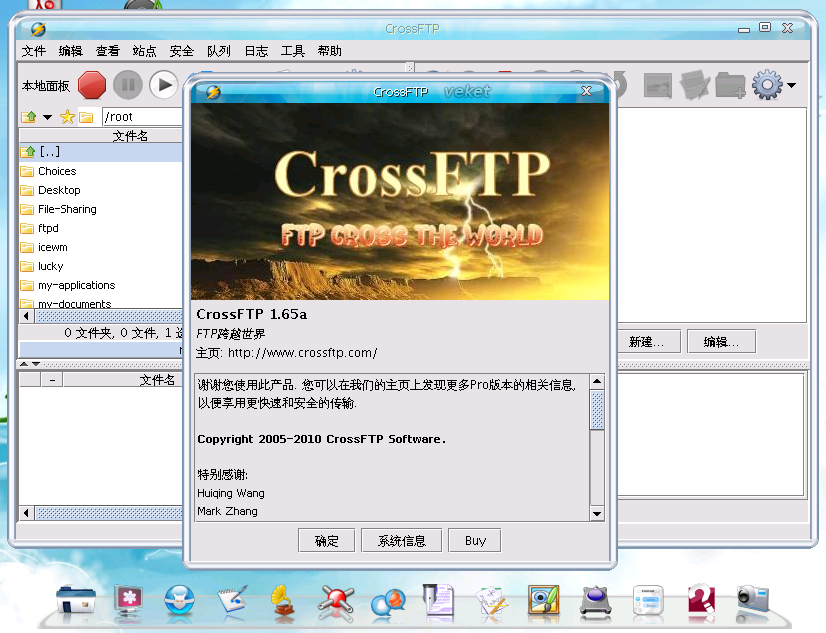
Task: Click the 'Copyright 2005-2010 CrossFTP Software.' text
Action: point(321,439)
